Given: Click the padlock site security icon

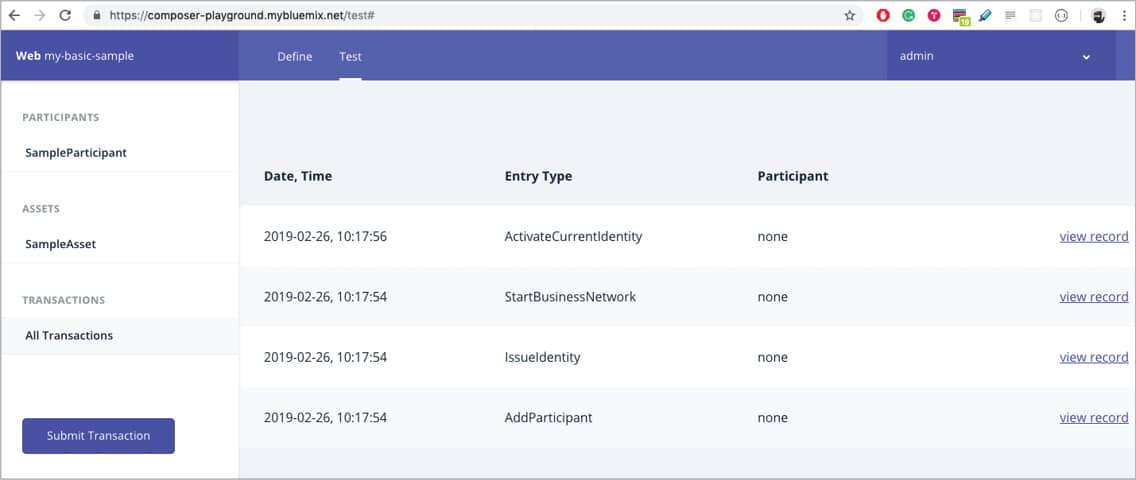Looking at the screenshot, I should coord(96,16).
